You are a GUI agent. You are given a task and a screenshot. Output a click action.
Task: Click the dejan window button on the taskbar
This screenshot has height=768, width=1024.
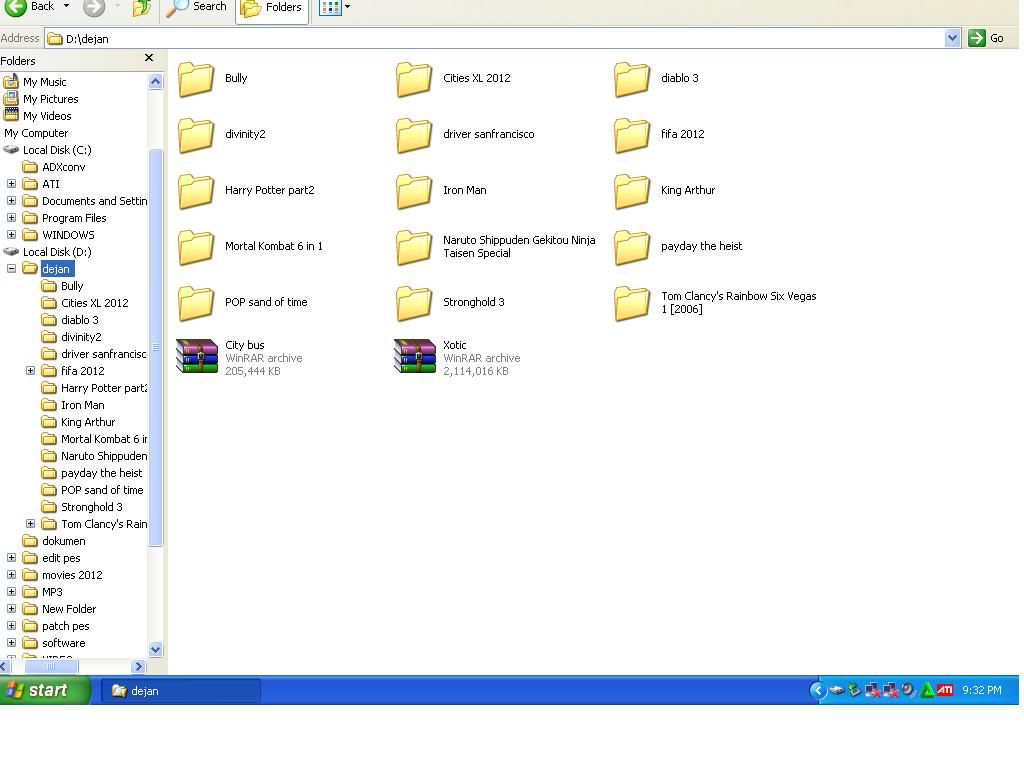[180, 691]
